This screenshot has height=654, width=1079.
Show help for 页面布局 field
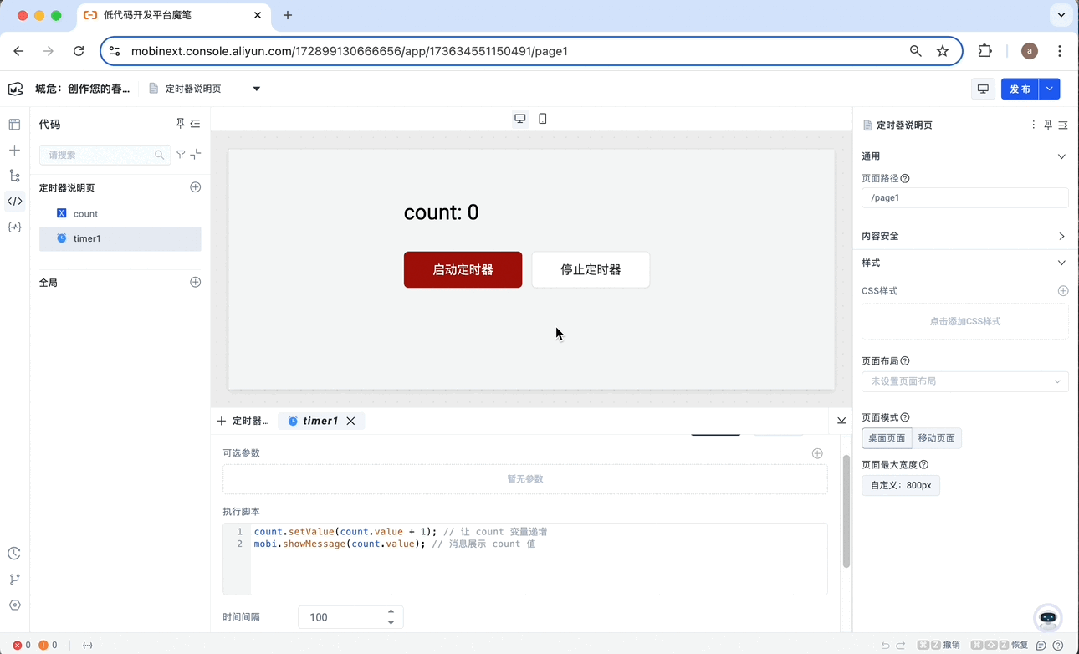(905, 361)
